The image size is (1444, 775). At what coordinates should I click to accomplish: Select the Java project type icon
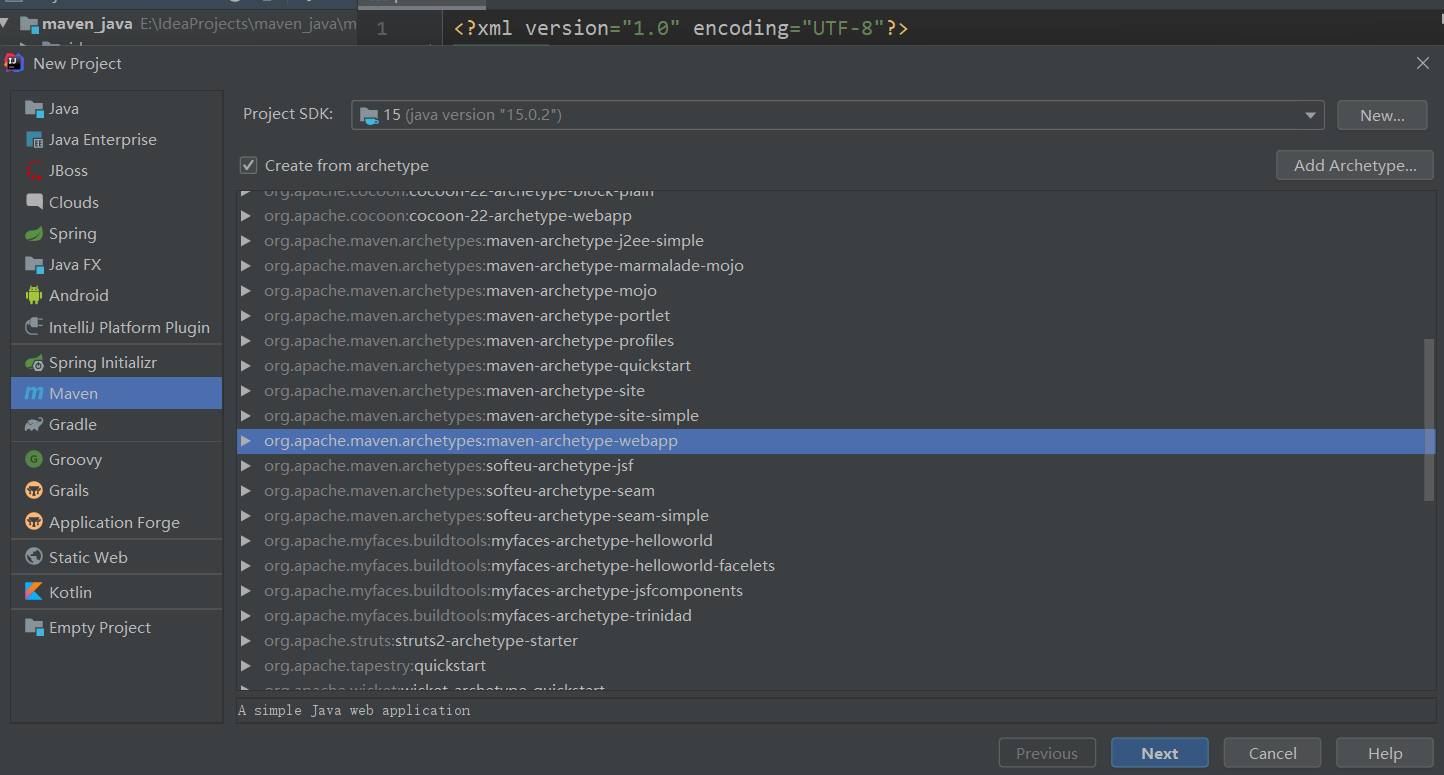34,109
